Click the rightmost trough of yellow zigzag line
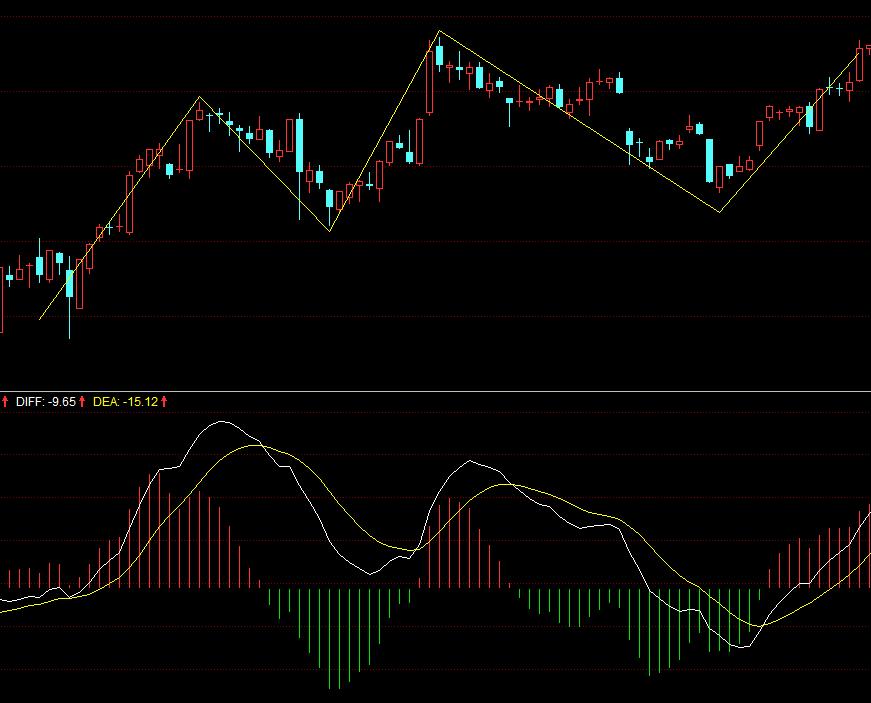The height and width of the screenshot is (703, 871). 720,211
